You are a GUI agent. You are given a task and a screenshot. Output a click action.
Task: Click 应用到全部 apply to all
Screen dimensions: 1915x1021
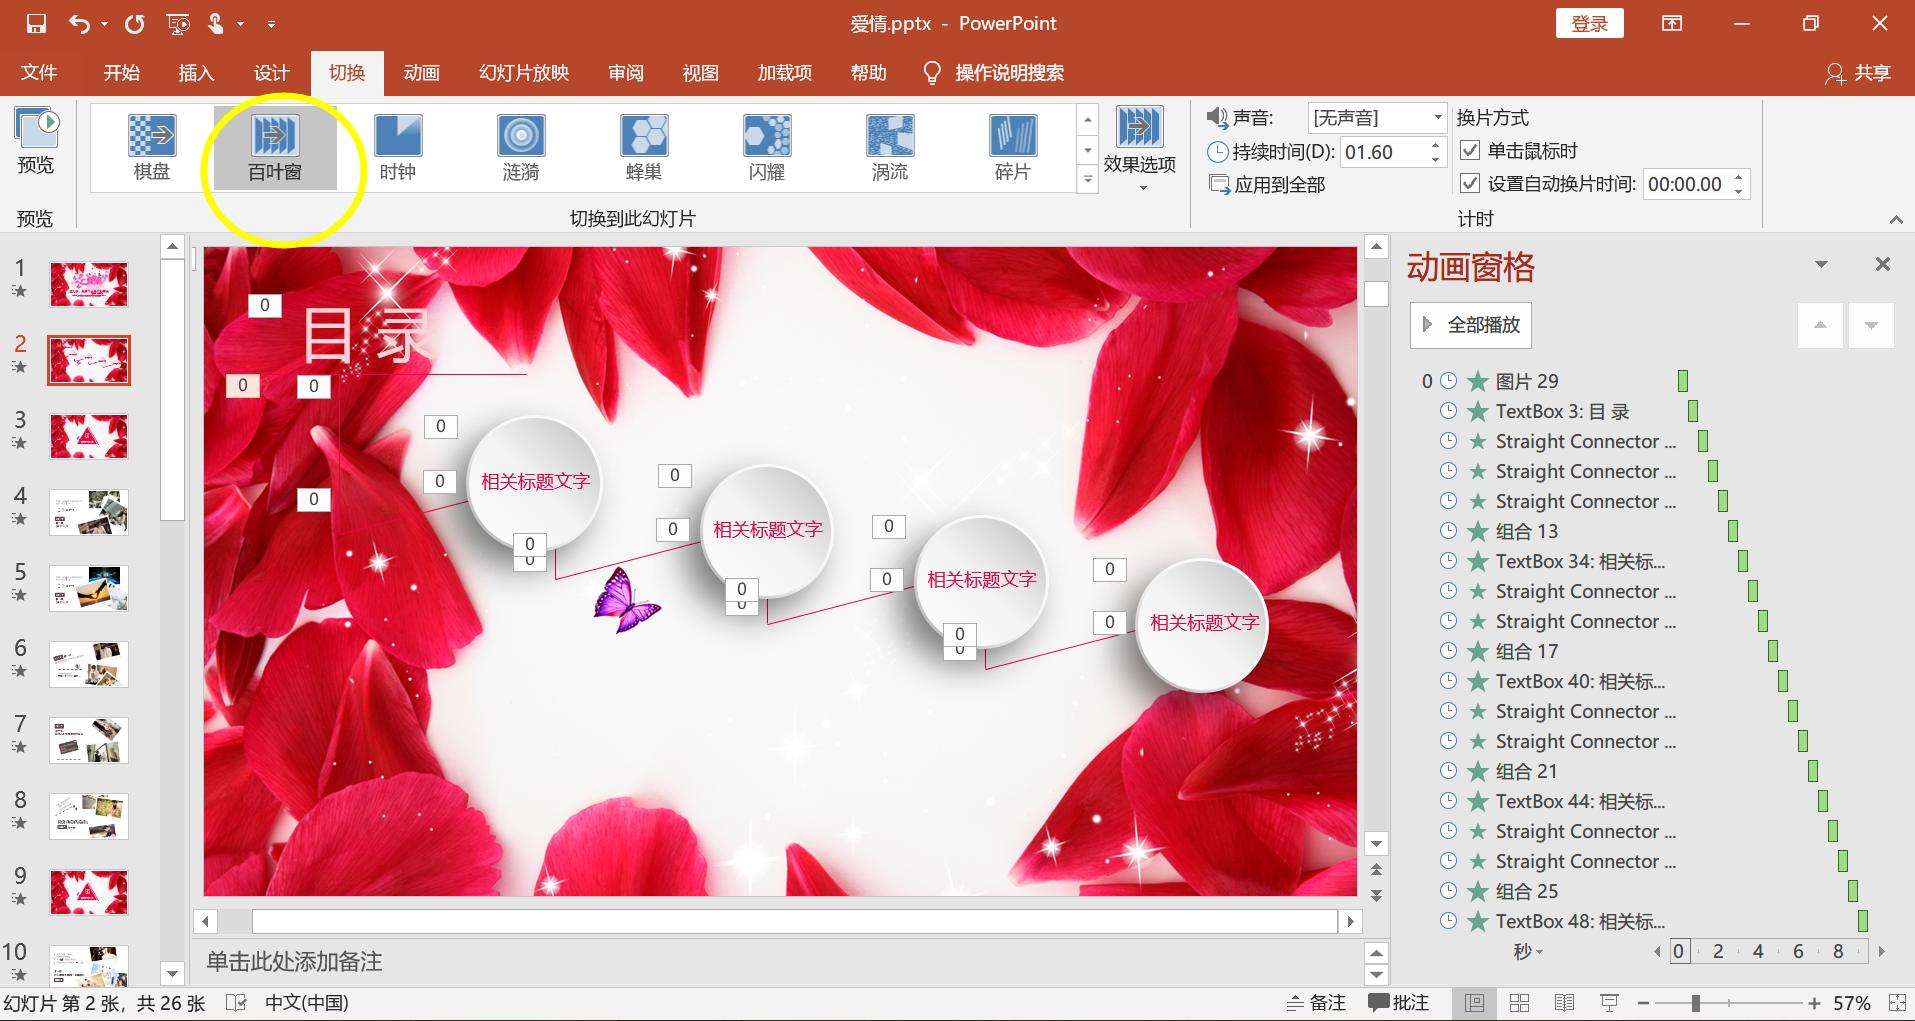click(1268, 185)
